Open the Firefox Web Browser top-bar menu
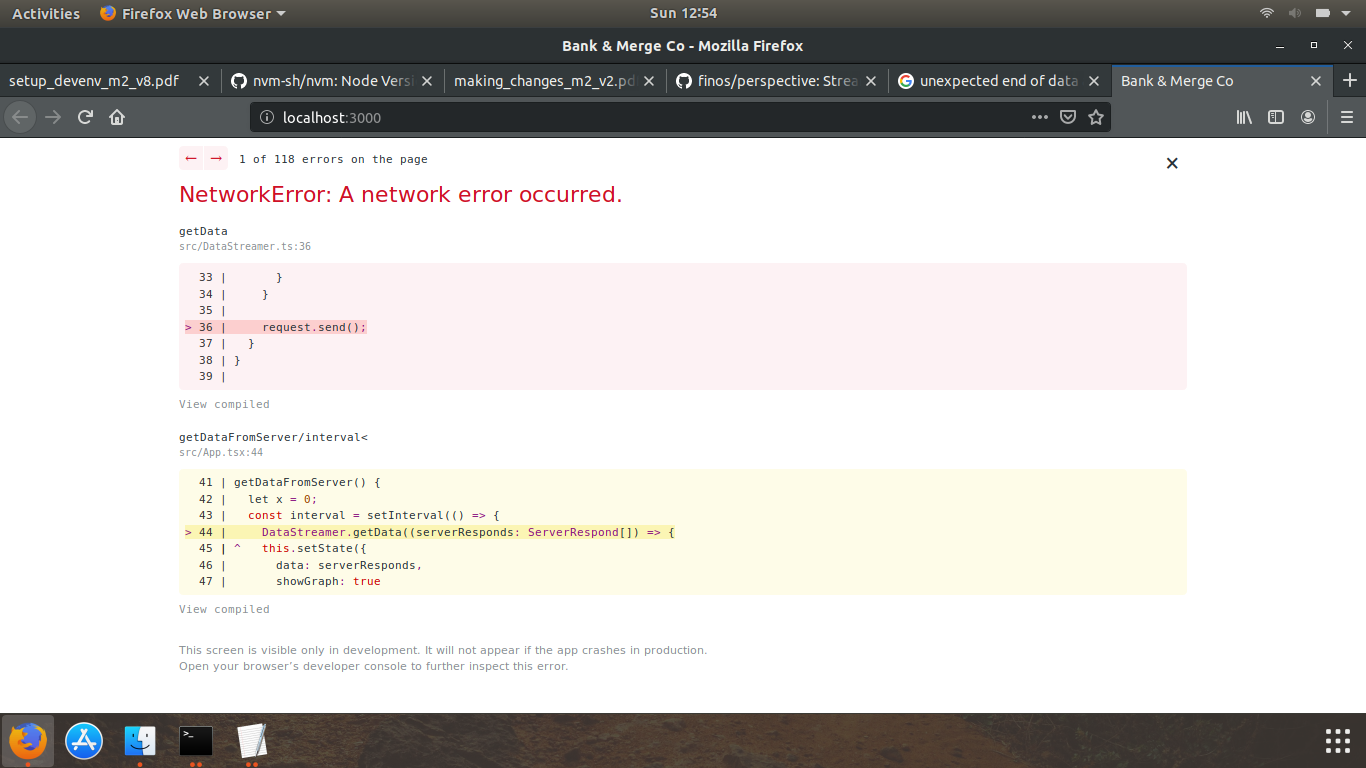 pos(190,13)
